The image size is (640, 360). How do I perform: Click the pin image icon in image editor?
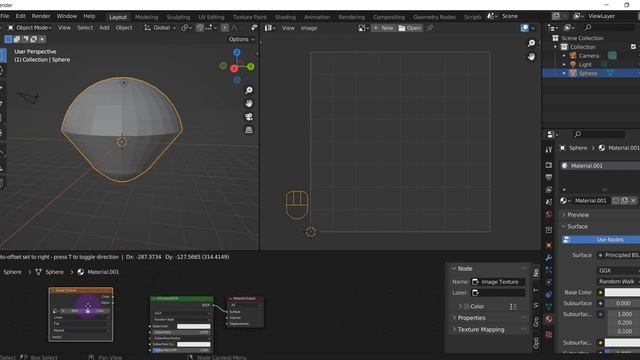coord(429,28)
